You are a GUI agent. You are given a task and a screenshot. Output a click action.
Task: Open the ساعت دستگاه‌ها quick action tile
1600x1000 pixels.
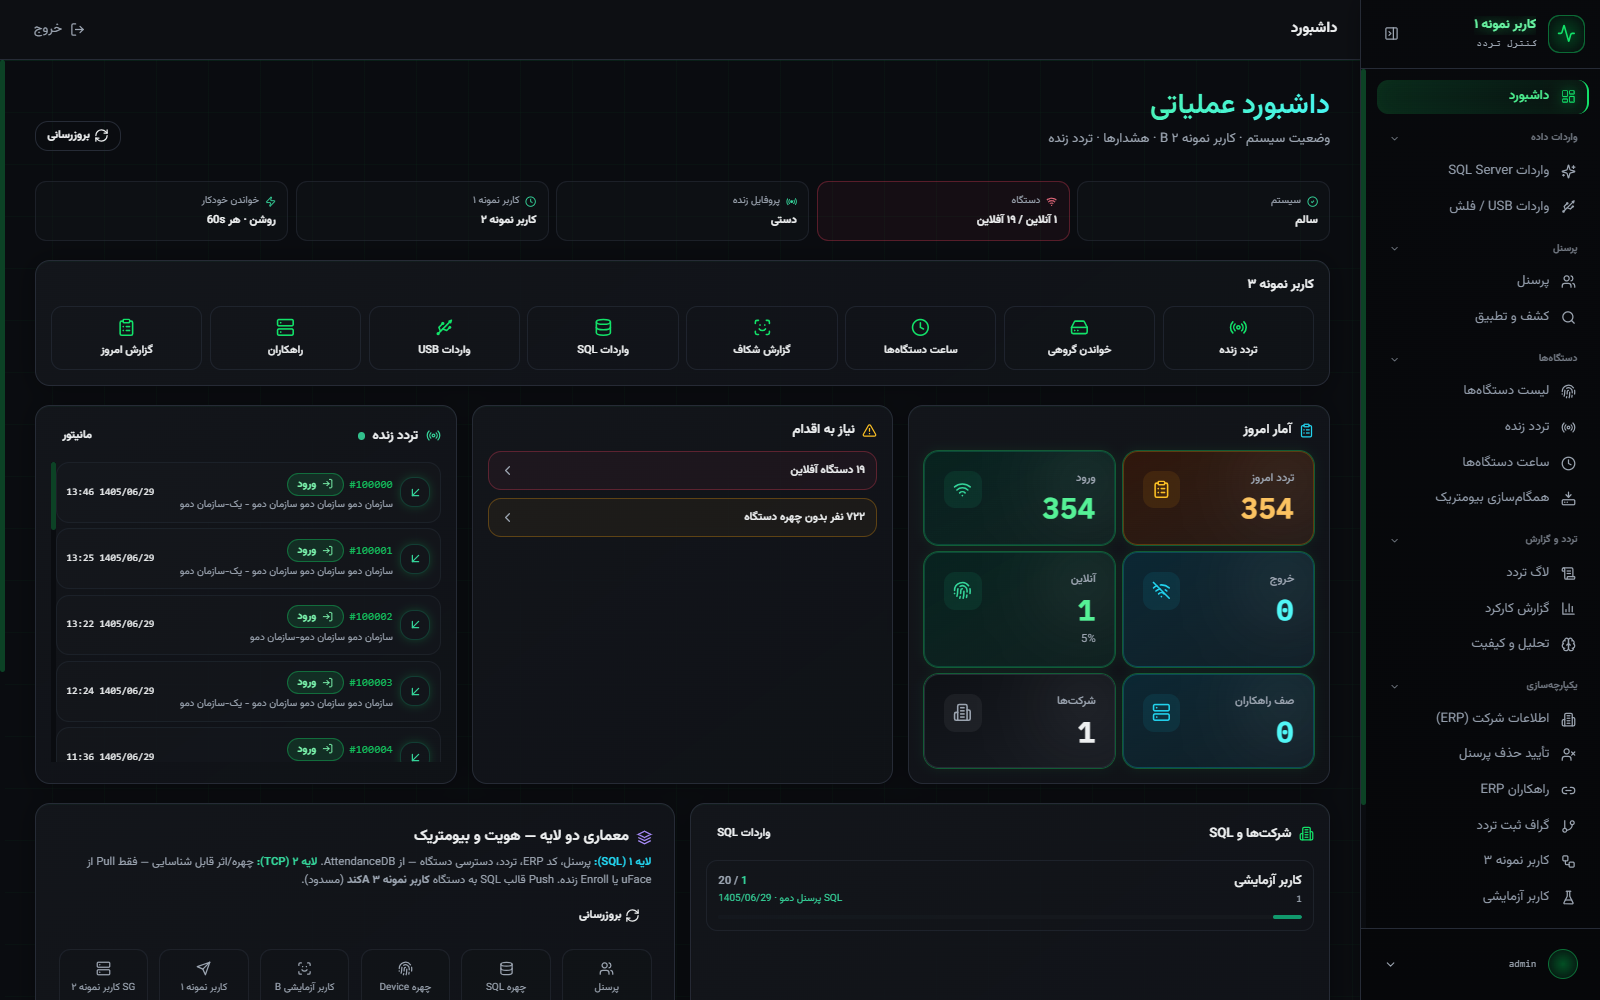(920, 338)
